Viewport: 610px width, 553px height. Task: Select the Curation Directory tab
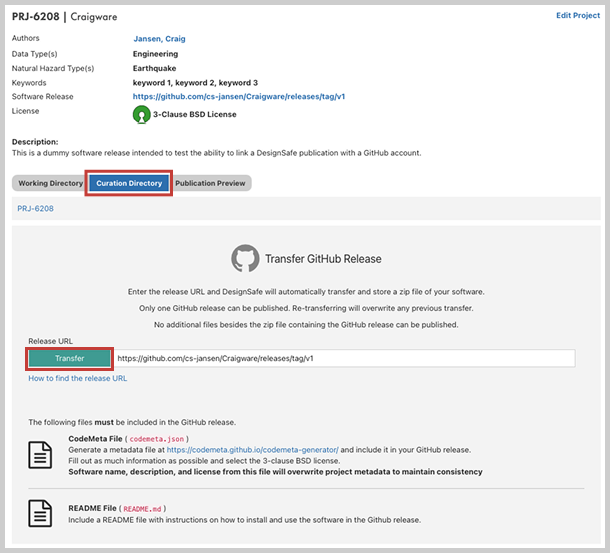[x=129, y=184]
